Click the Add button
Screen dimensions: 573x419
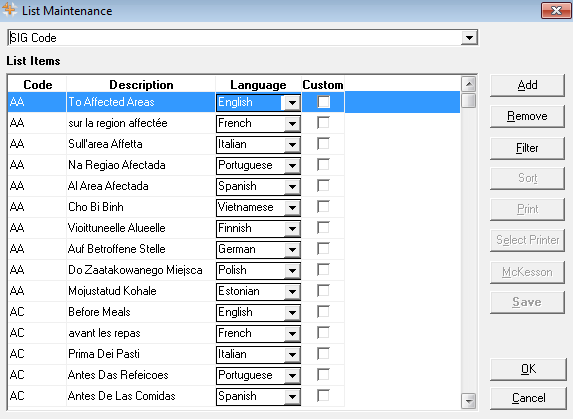[x=527, y=85]
